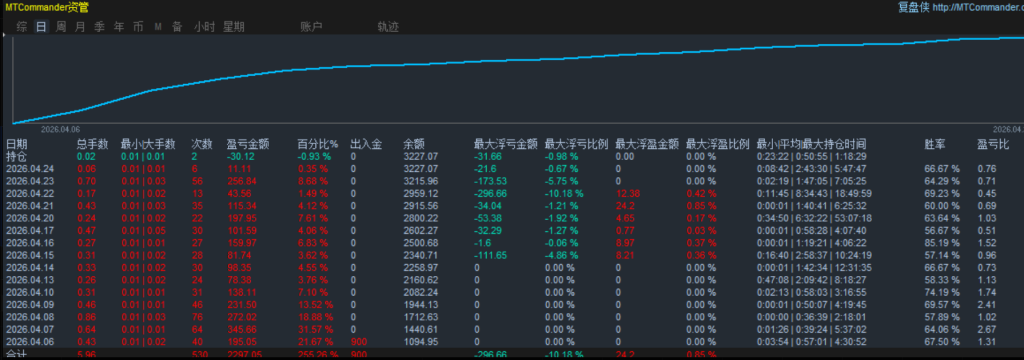Select the 日 daily tab

(x=41, y=27)
